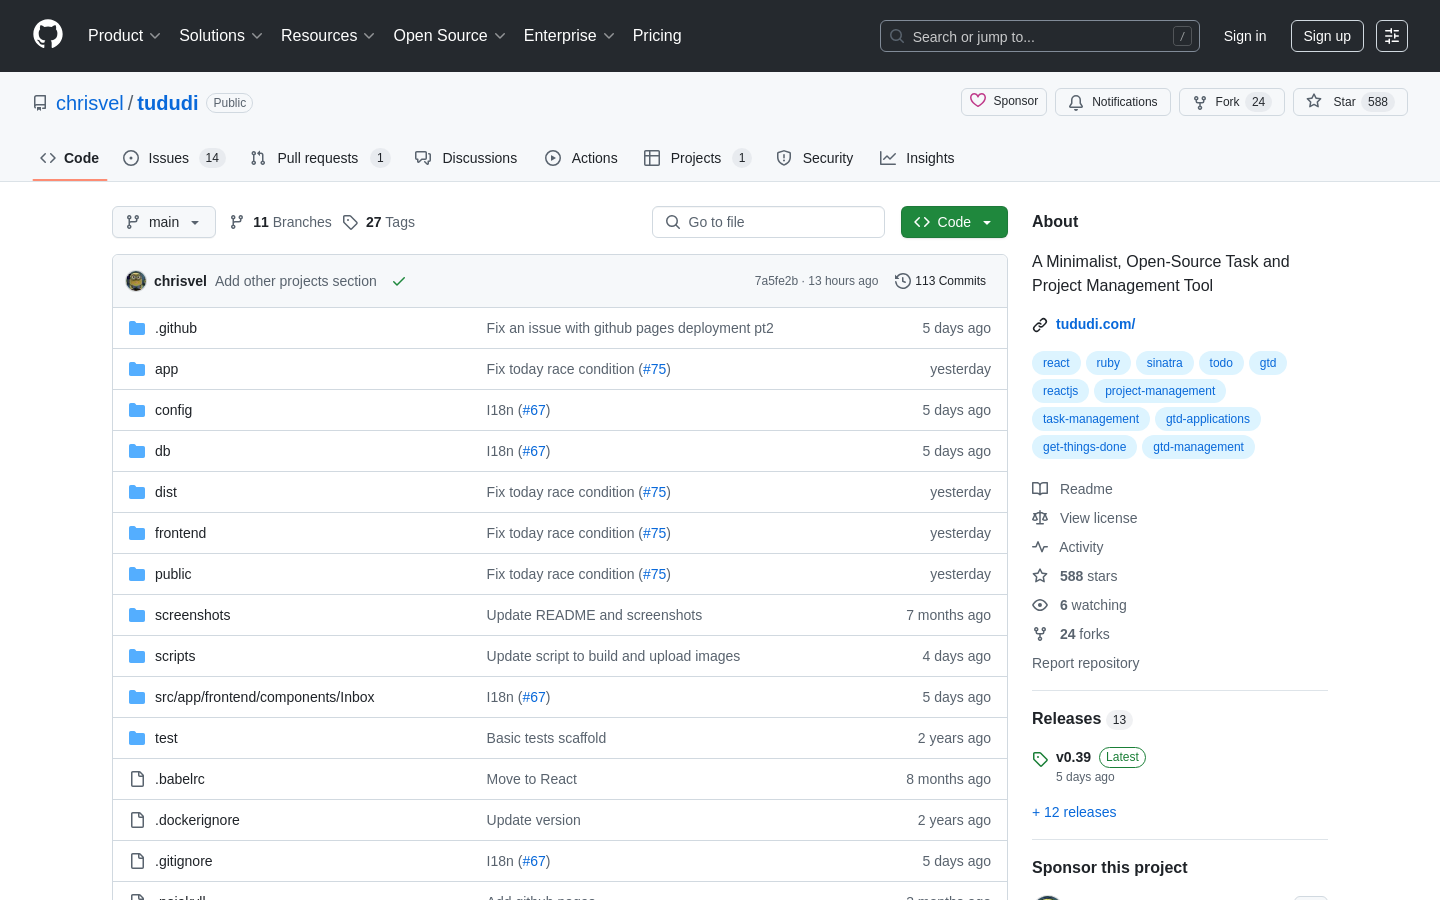Viewport: 1440px width, 900px height.
Task: Select the project-management topic tag
Action: (x=1160, y=391)
